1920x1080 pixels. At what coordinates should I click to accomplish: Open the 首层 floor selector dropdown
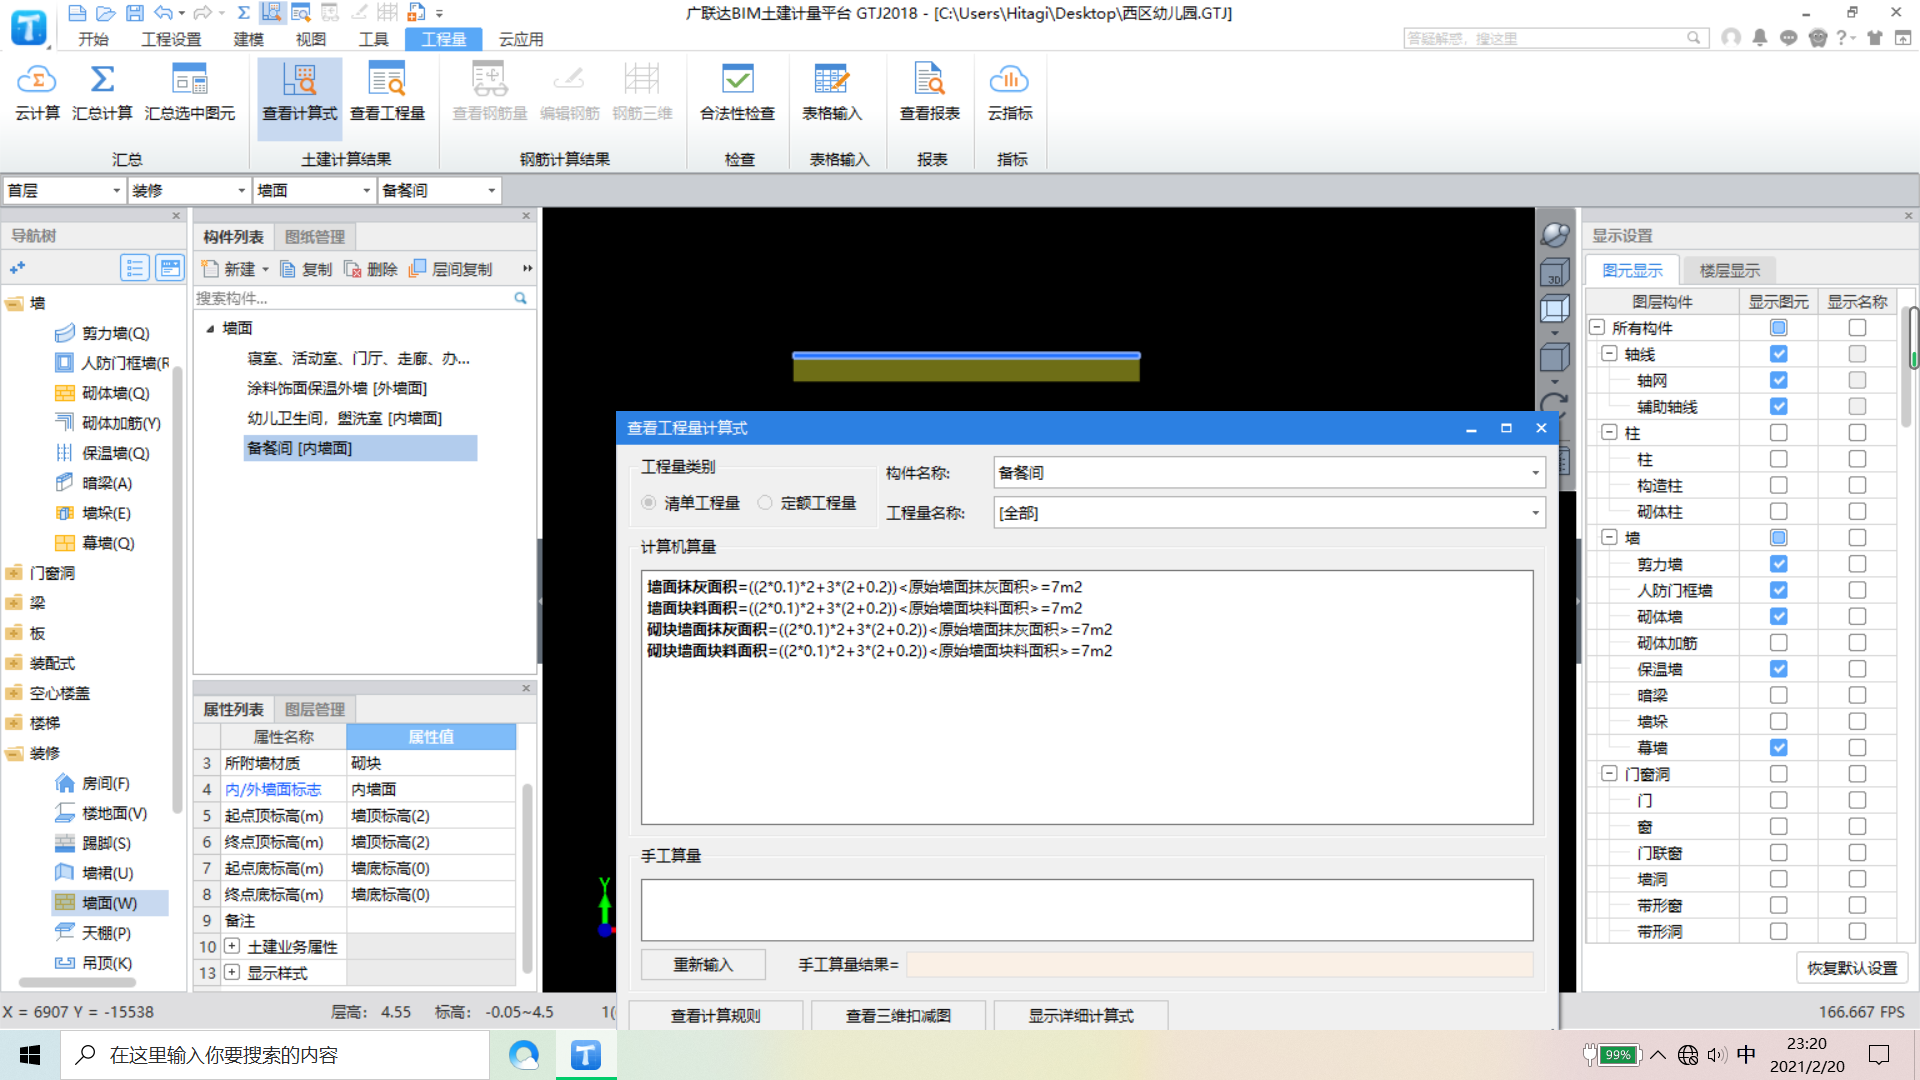[x=116, y=190]
